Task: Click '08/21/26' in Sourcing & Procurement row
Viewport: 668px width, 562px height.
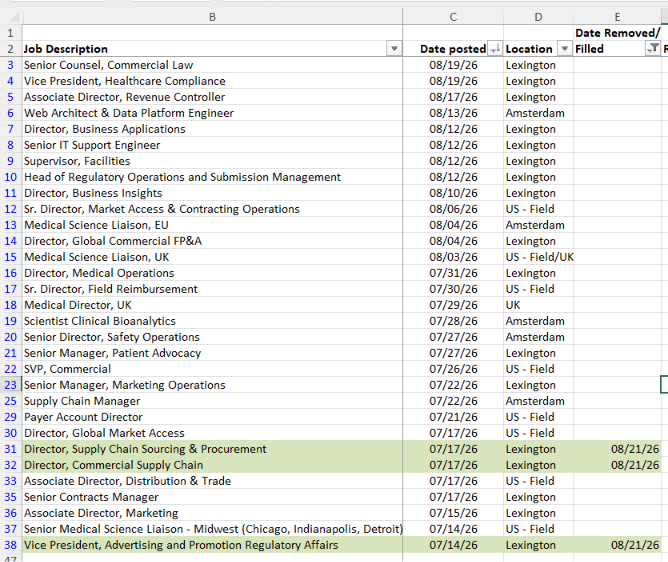Action: pos(617,449)
